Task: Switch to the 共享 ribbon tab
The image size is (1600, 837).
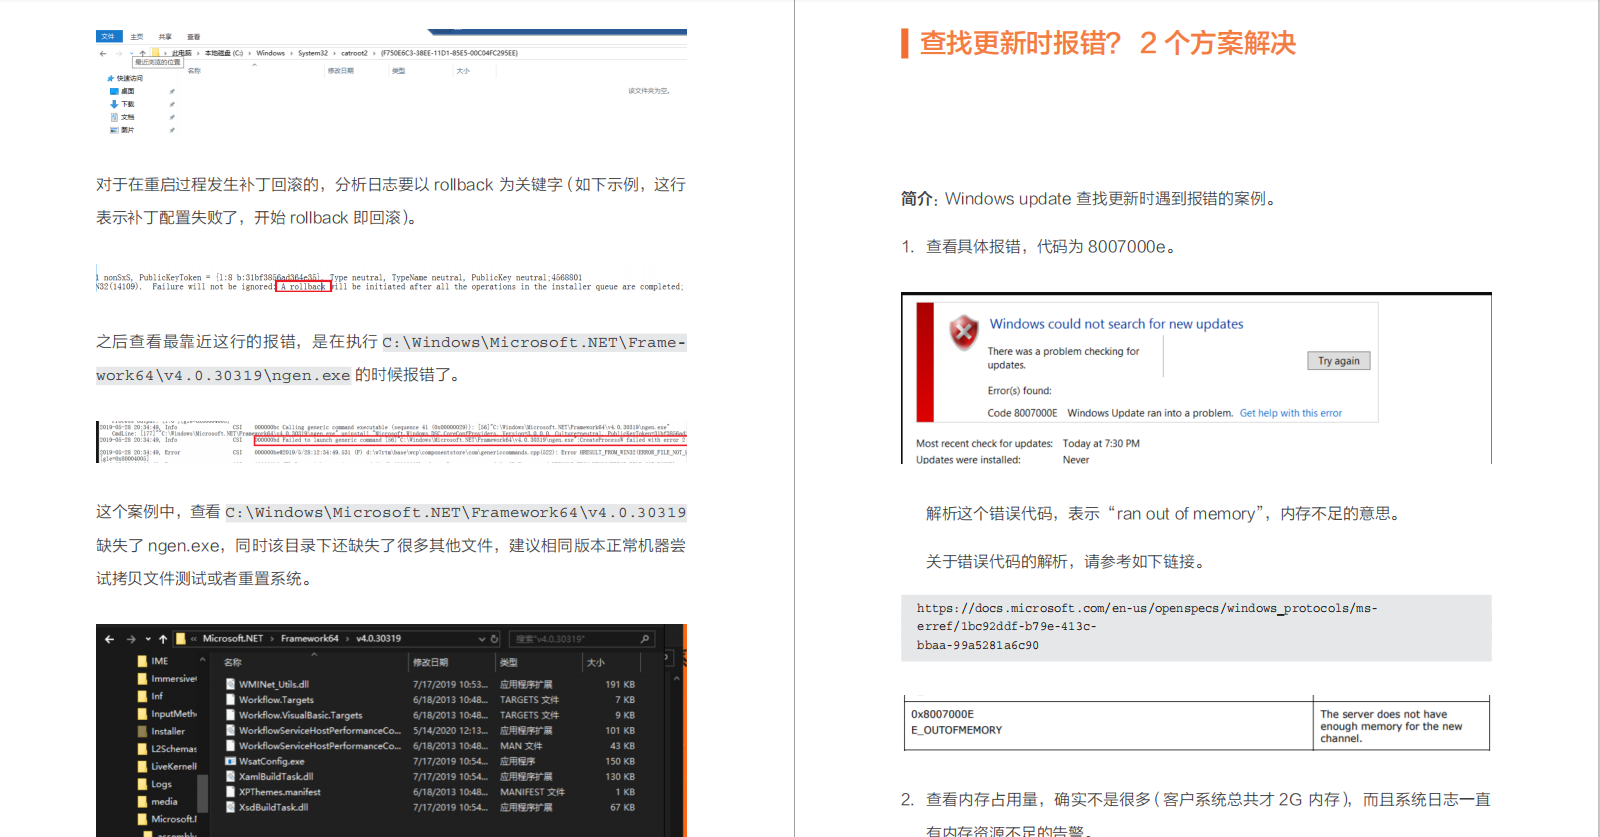Action: pos(165,37)
